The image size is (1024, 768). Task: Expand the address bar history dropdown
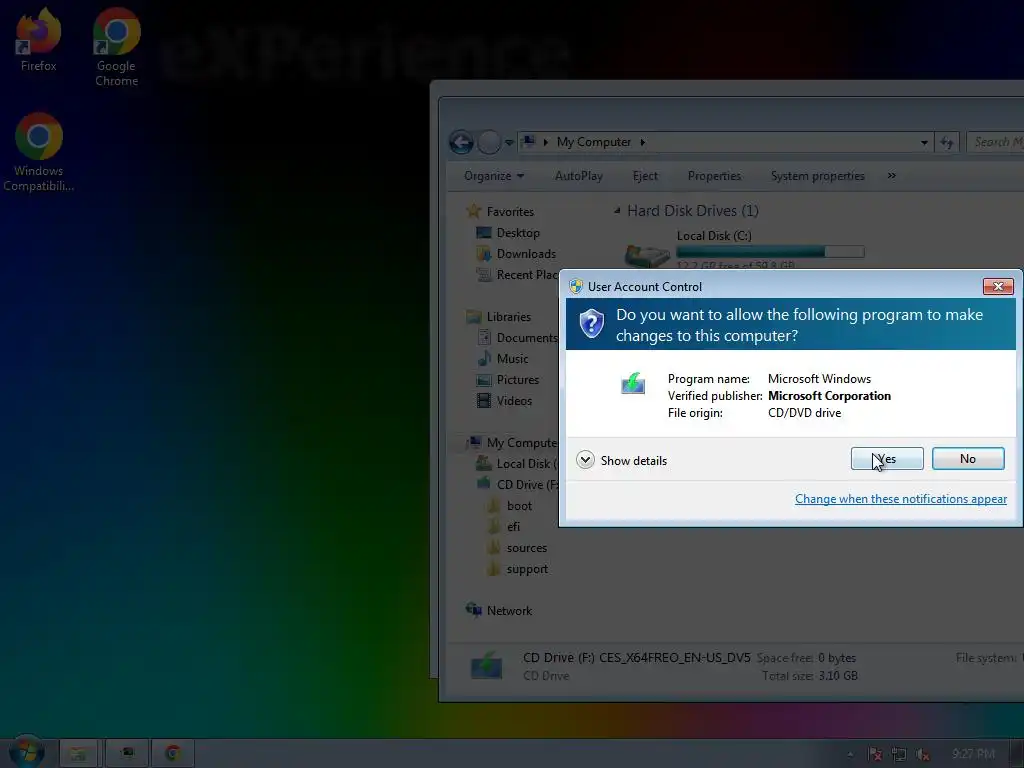coord(924,142)
